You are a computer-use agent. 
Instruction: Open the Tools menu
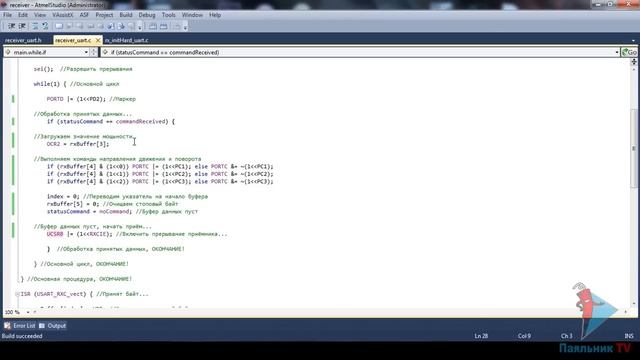pyautogui.click(x=169, y=15)
